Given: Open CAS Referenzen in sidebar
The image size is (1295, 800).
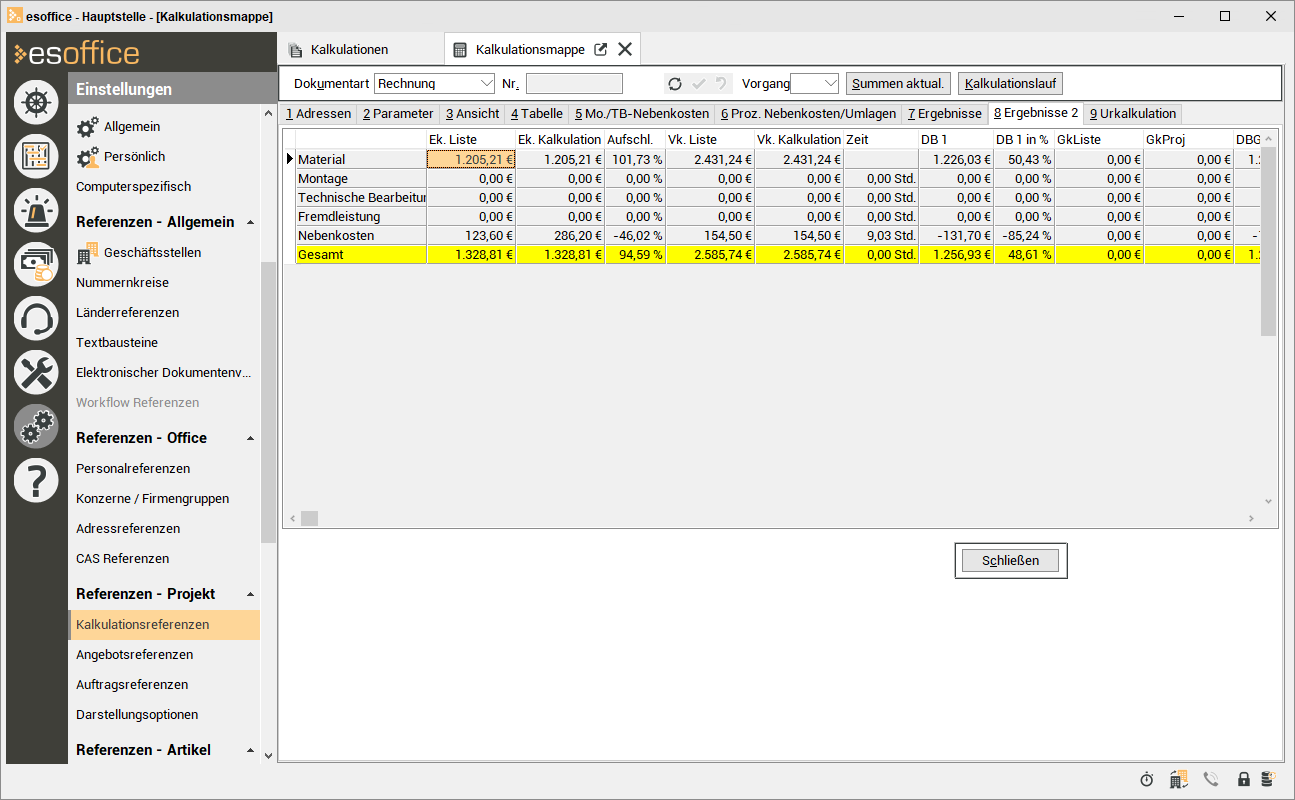Looking at the screenshot, I should click(x=123, y=559).
